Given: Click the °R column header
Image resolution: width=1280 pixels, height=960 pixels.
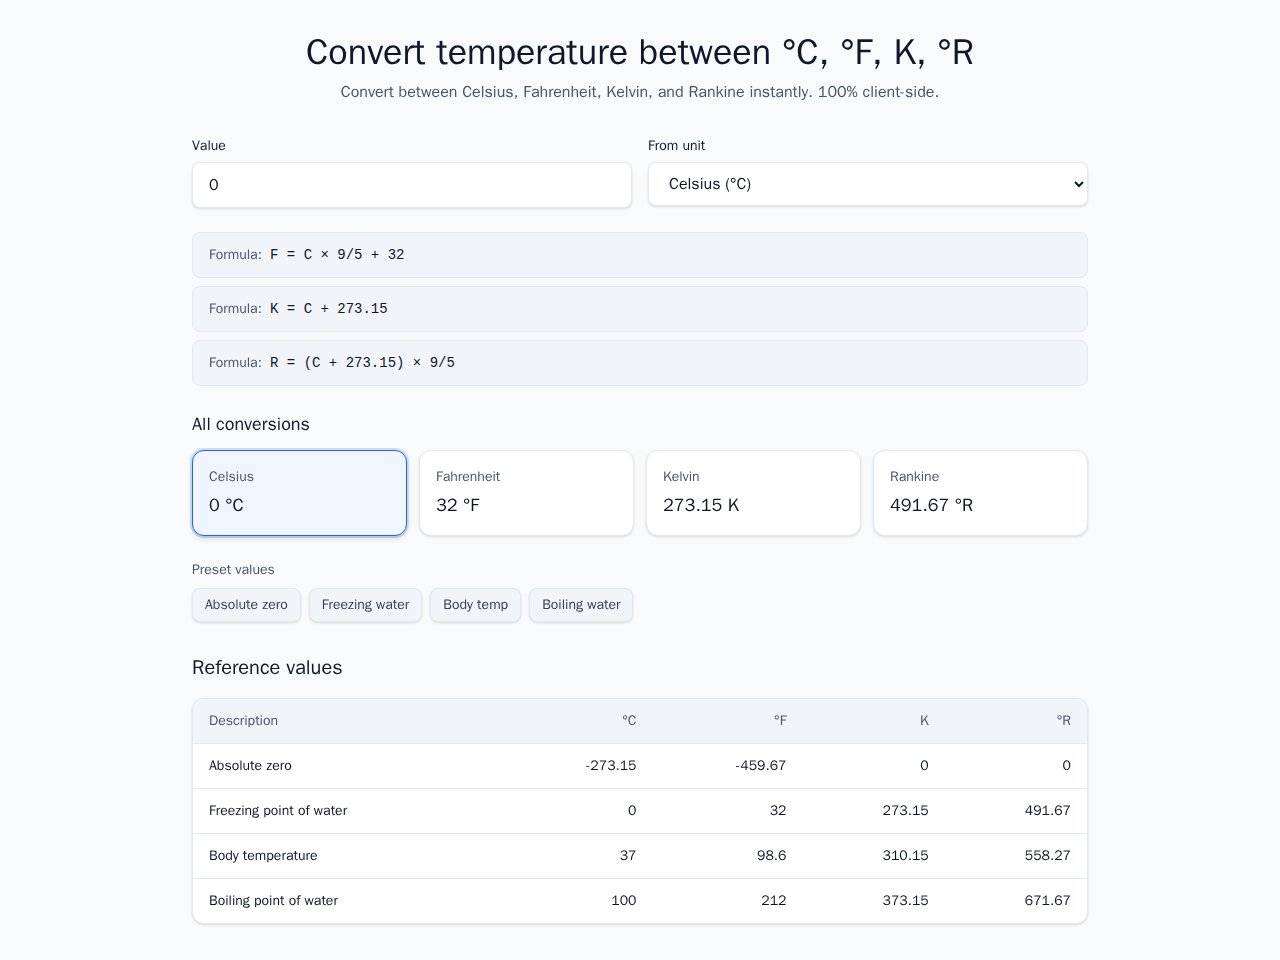Looking at the screenshot, I should (x=1064, y=721).
